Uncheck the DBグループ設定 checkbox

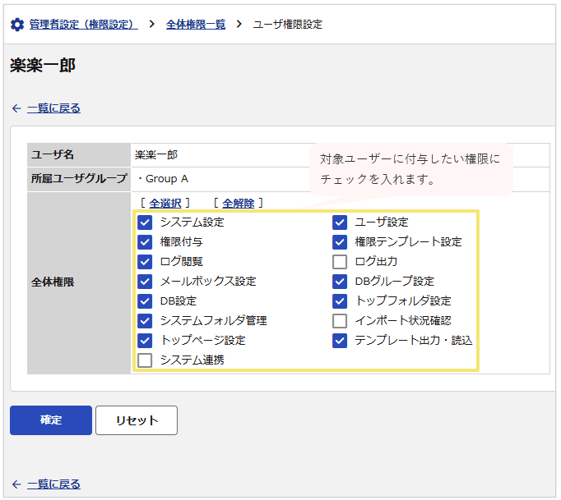click(x=340, y=282)
